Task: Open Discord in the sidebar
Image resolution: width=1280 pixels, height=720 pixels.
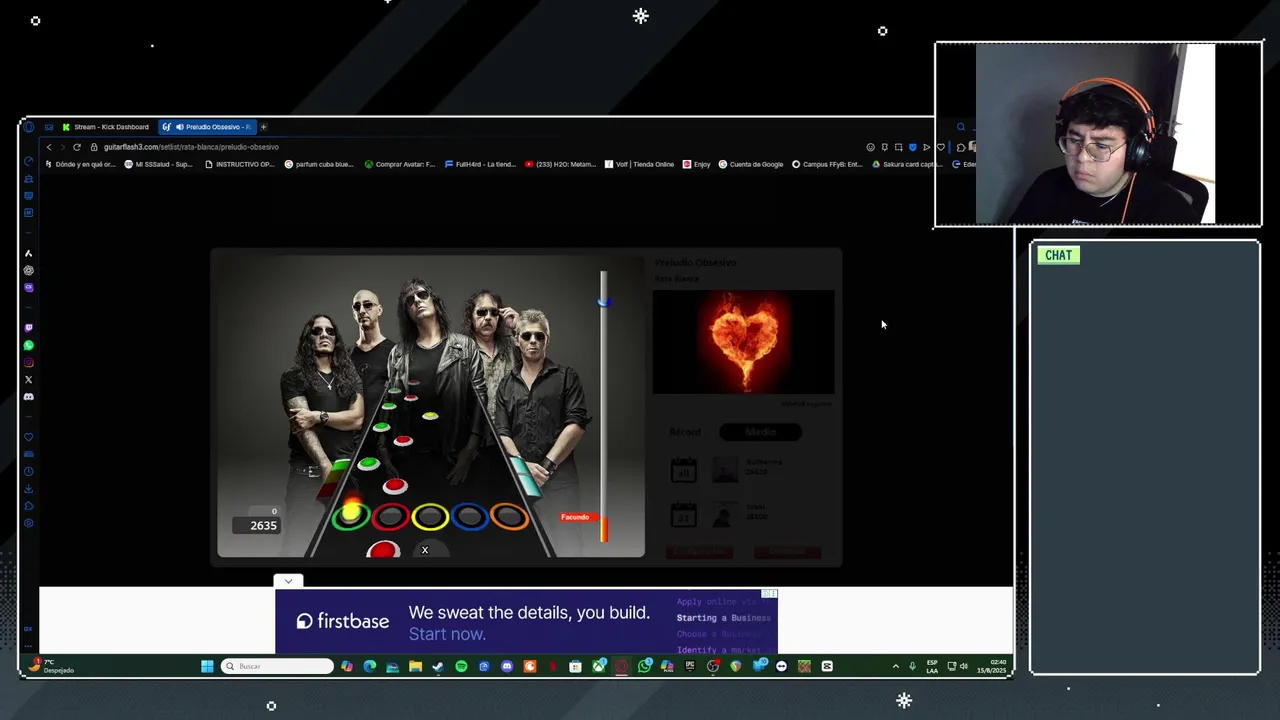Action: (x=28, y=397)
